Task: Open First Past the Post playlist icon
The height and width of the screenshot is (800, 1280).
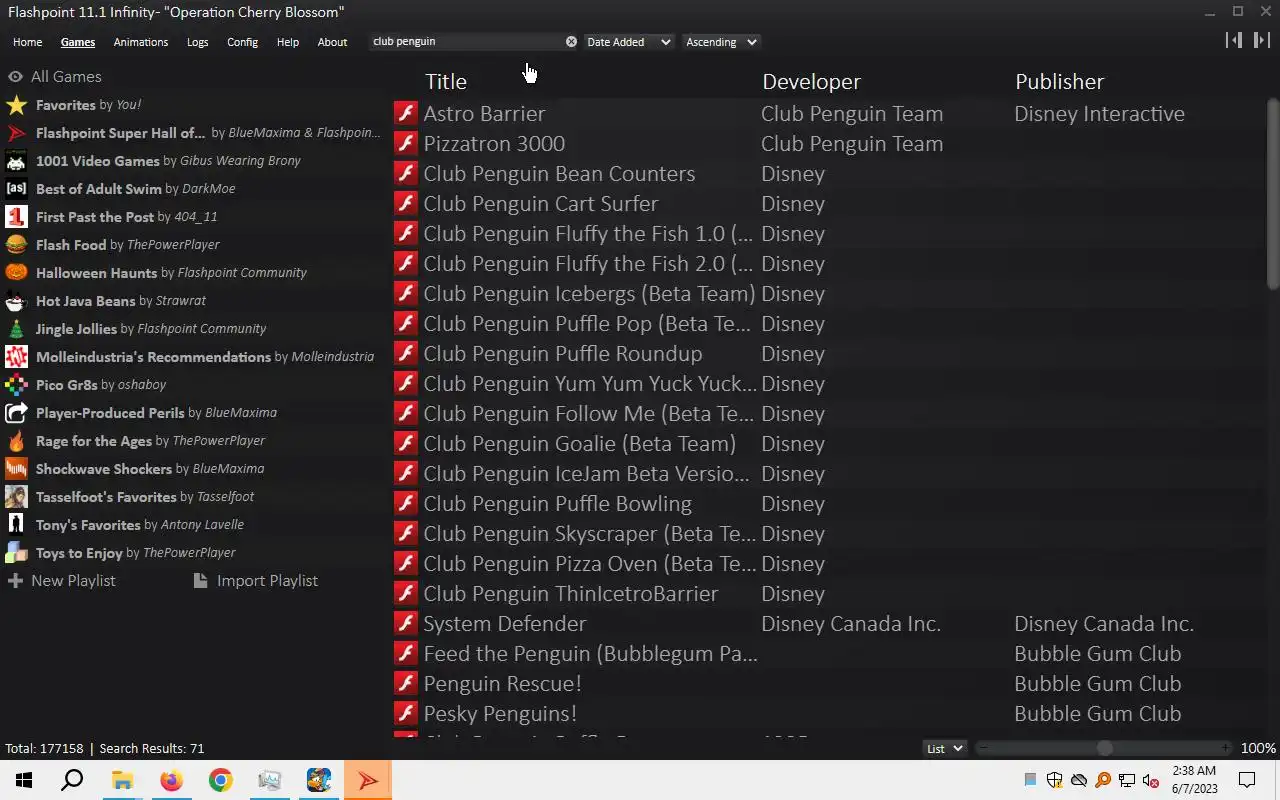Action: 16,217
